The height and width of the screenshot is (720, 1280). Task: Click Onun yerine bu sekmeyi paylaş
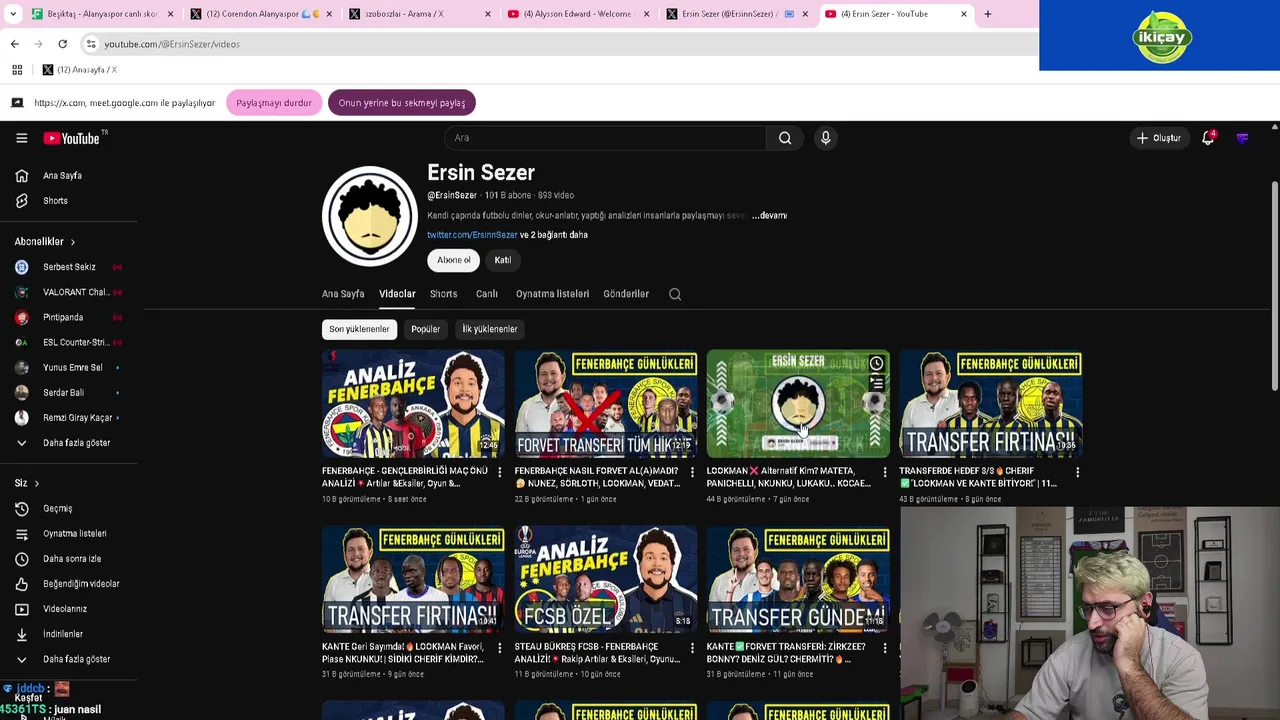click(x=402, y=103)
